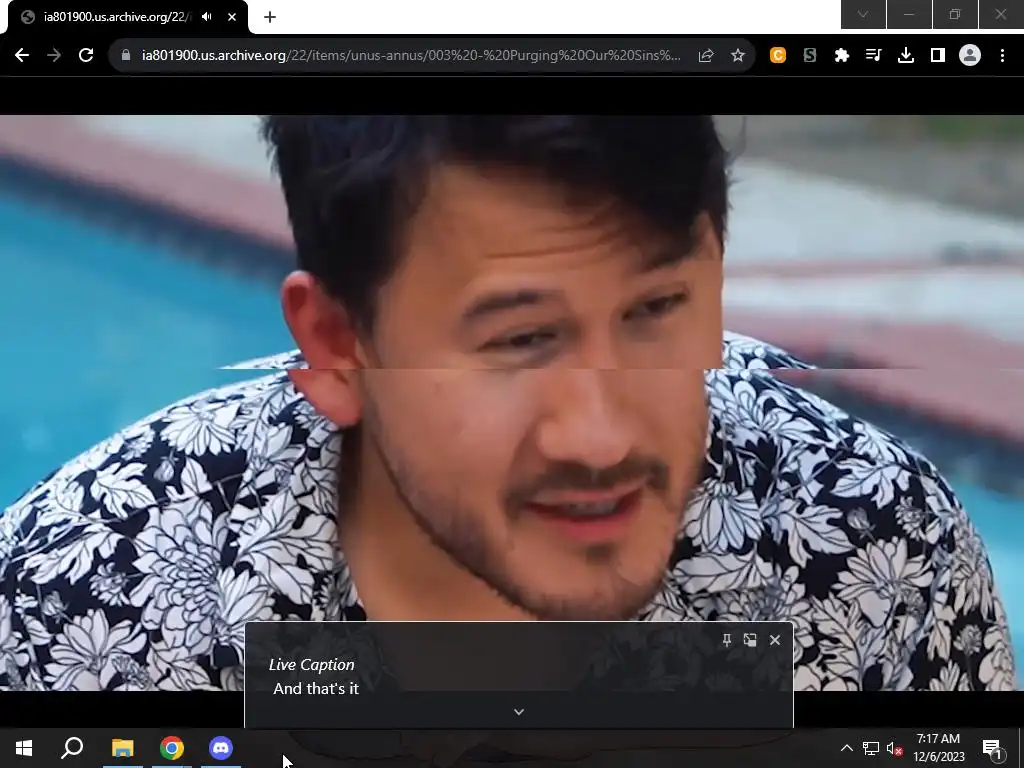Open Discord from the taskbar
This screenshot has width=1024, height=768.
[221, 748]
